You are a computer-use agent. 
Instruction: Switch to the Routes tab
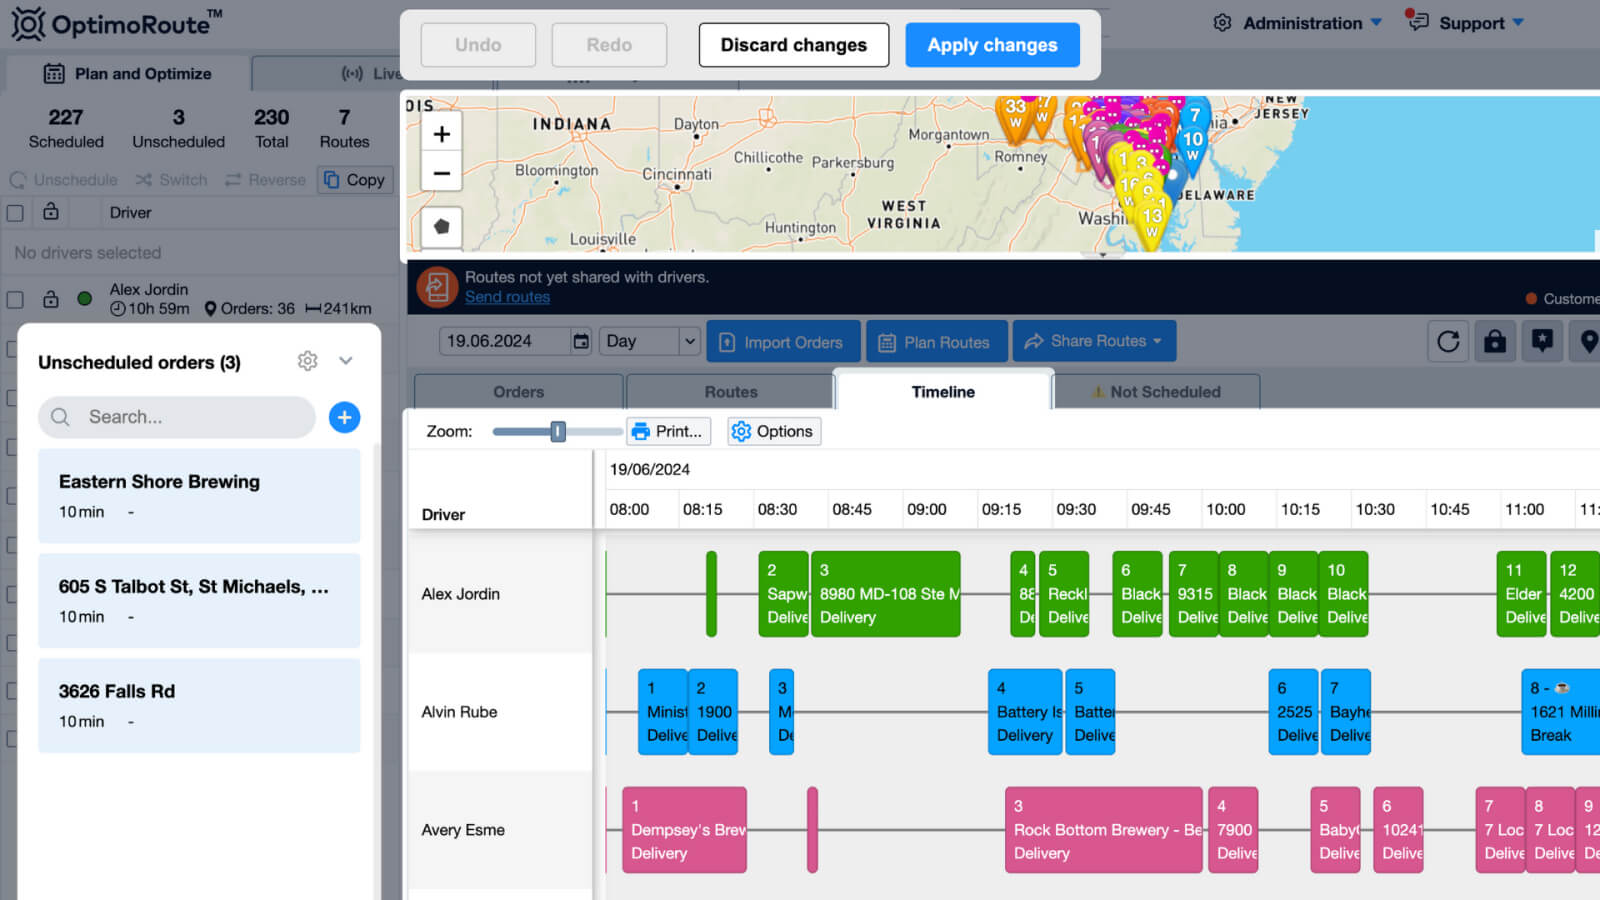point(730,392)
